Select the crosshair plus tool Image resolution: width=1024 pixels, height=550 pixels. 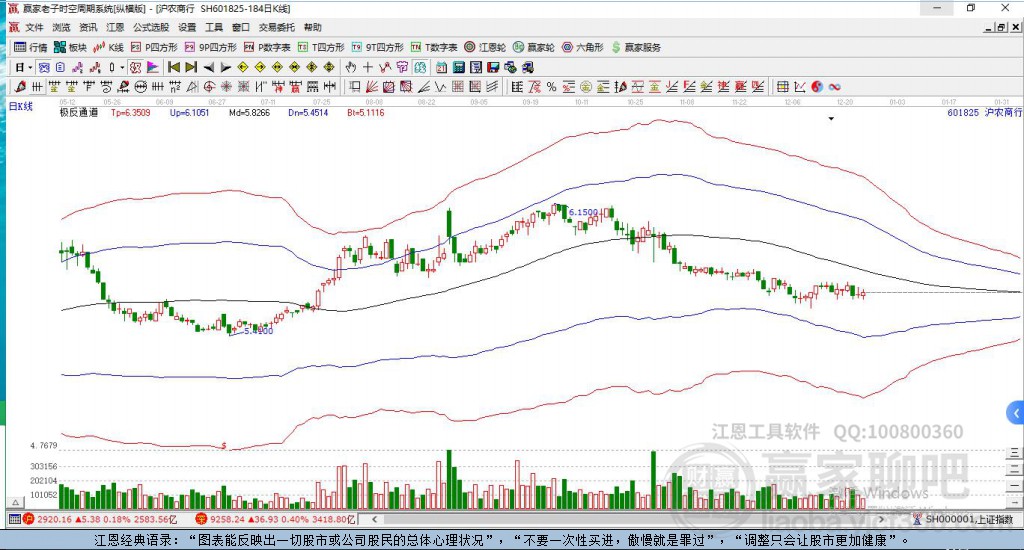point(368,67)
